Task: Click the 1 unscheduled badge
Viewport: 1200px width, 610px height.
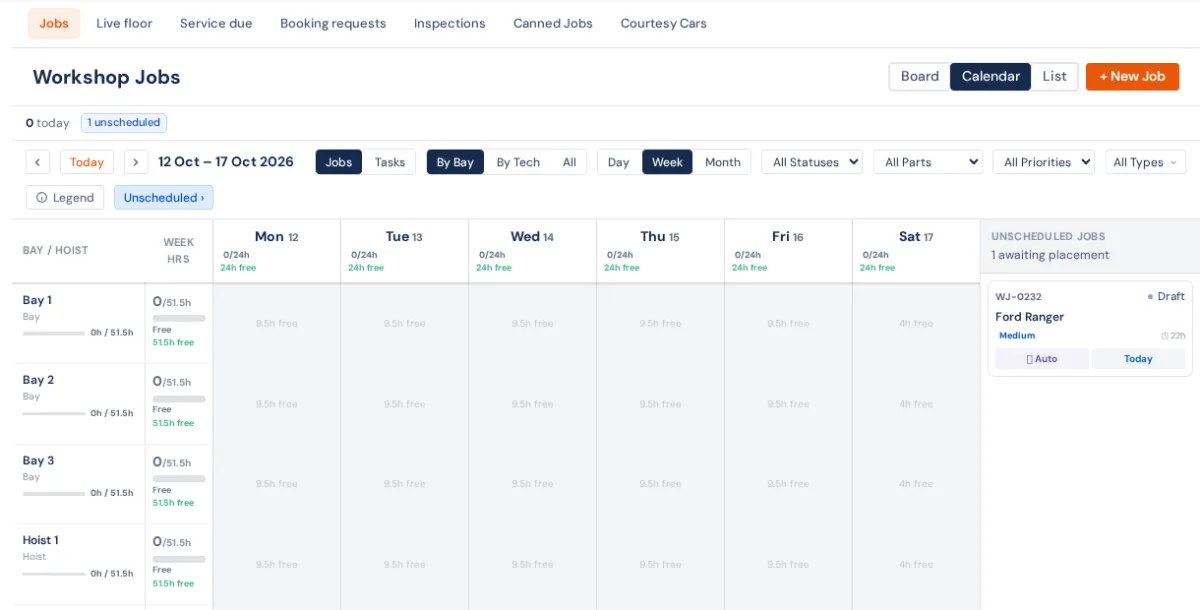Action: click(x=124, y=123)
